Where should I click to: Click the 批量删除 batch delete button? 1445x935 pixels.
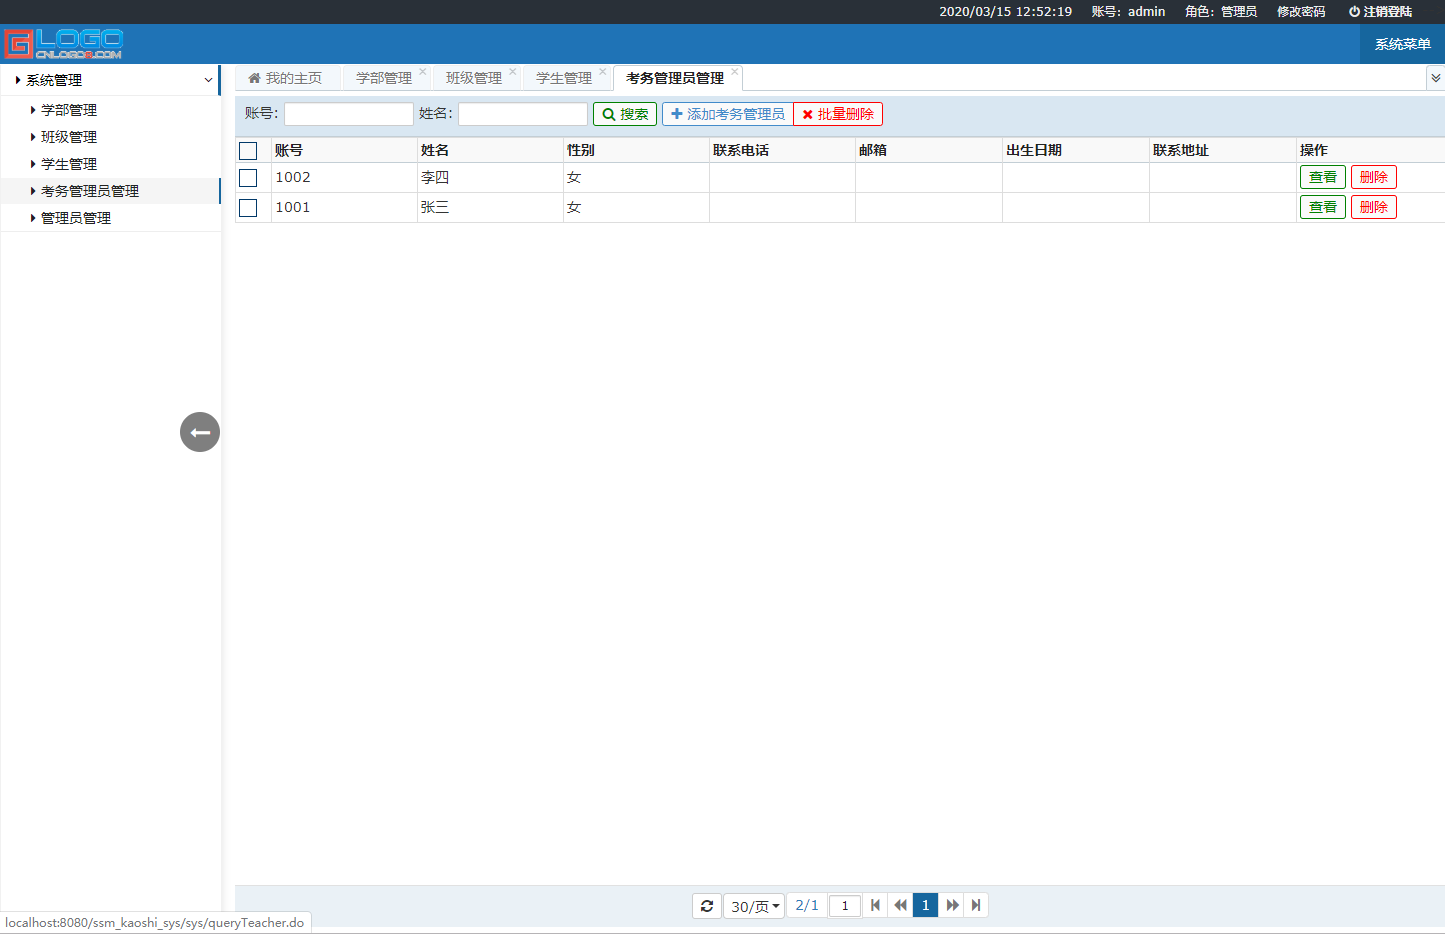[x=838, y=114]
